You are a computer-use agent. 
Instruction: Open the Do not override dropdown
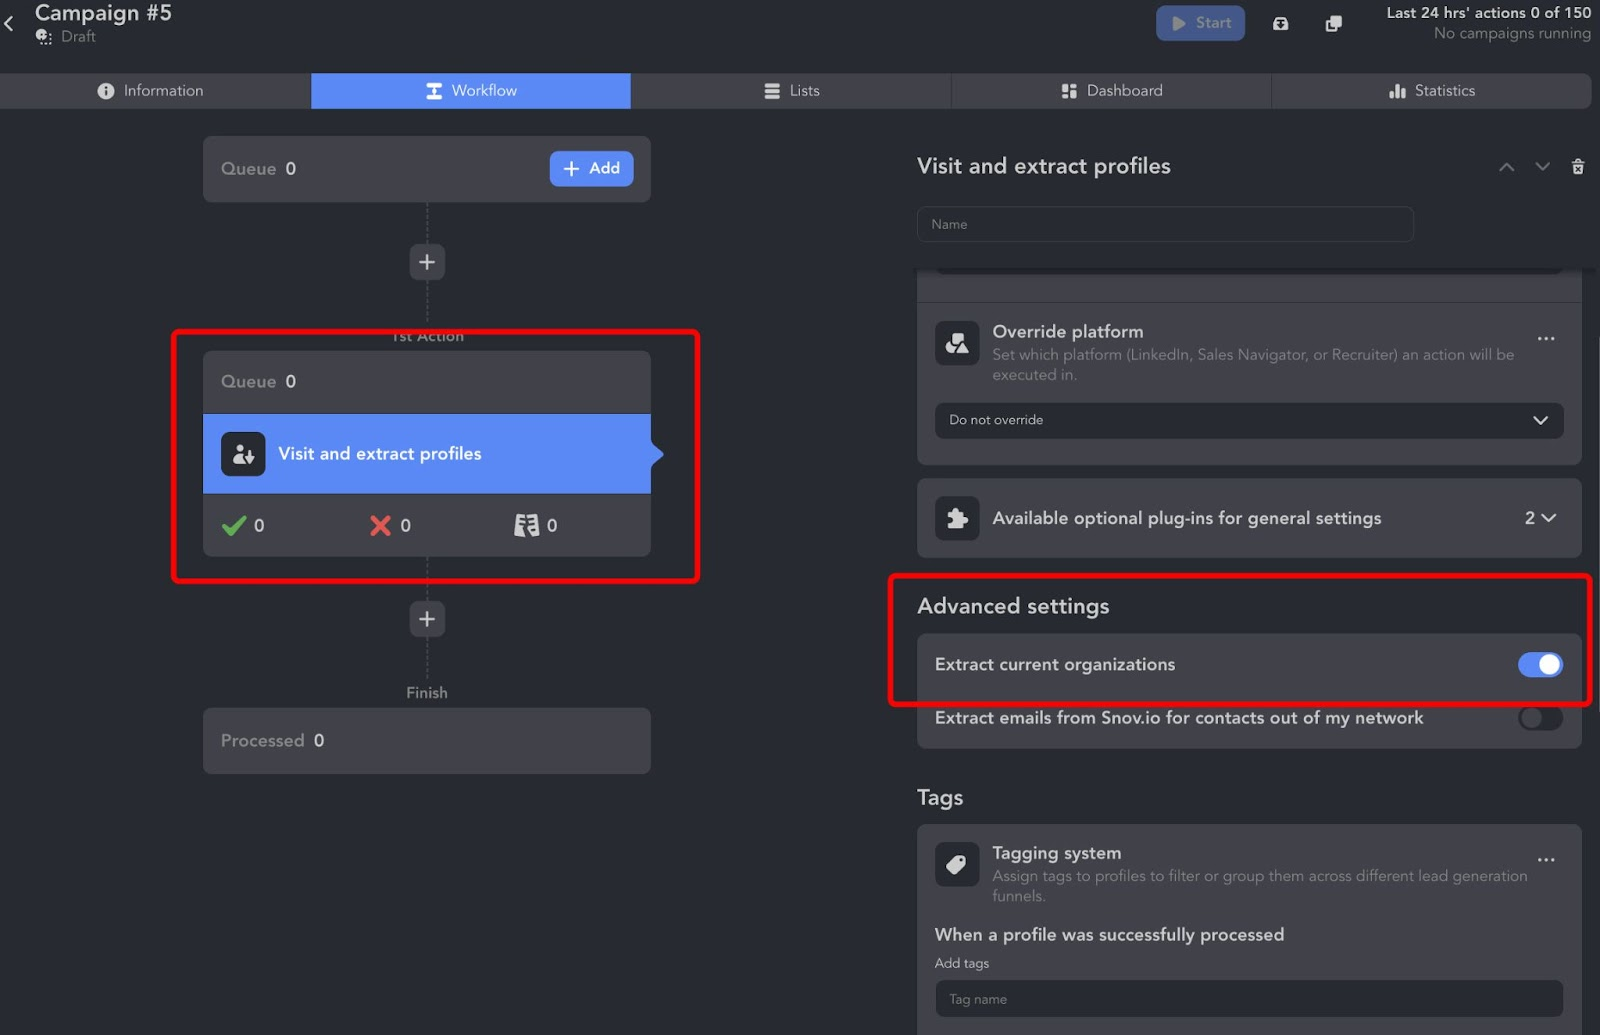tap(1248, 420)
